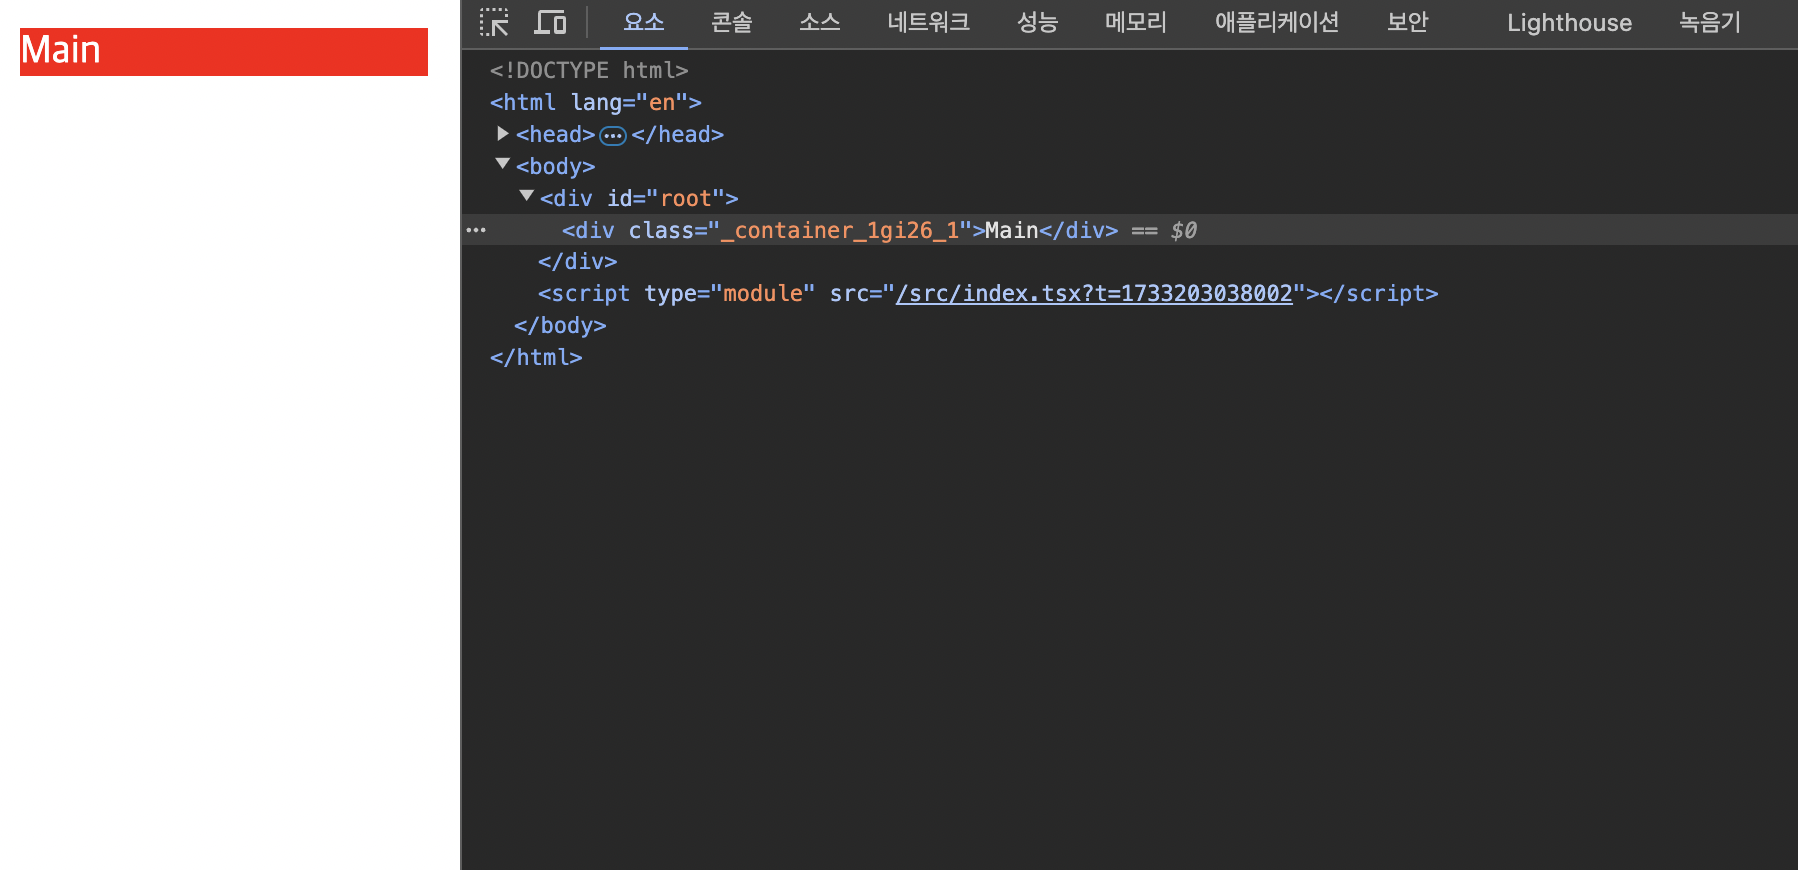
Task: Select the closing </html> tag
Action: click(536, 357)
